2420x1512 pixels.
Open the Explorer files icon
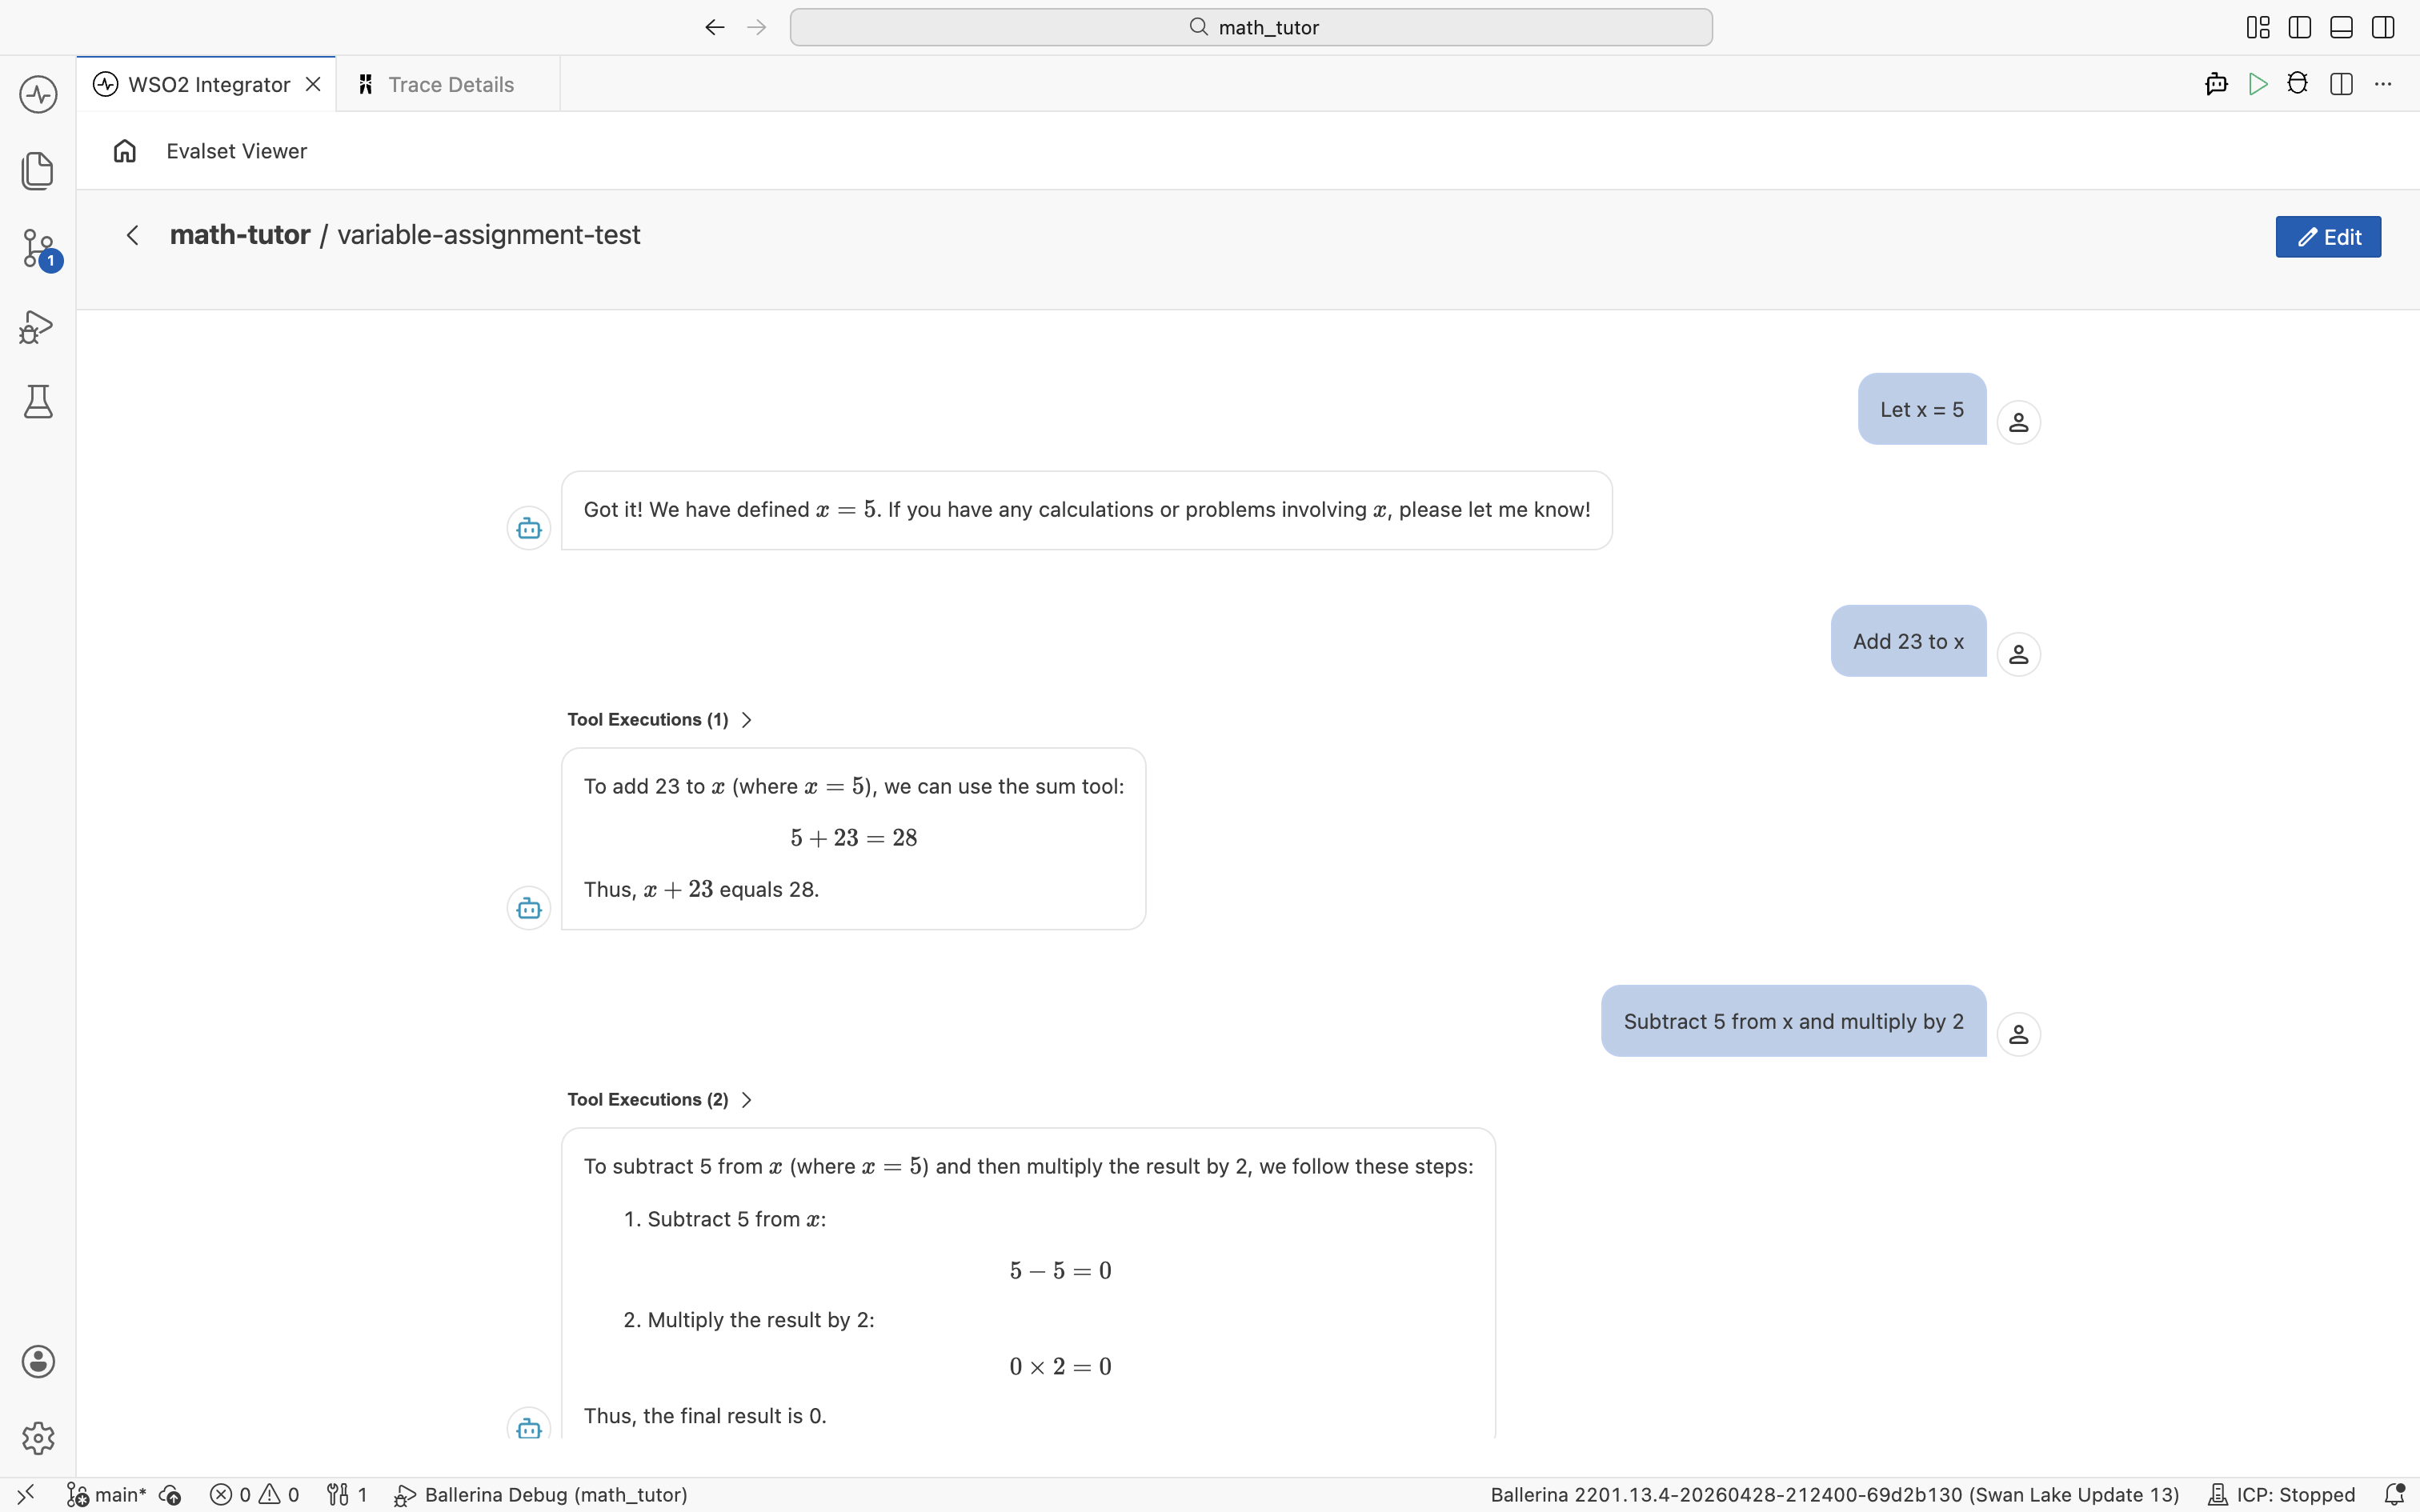click(x=38, y=171)
